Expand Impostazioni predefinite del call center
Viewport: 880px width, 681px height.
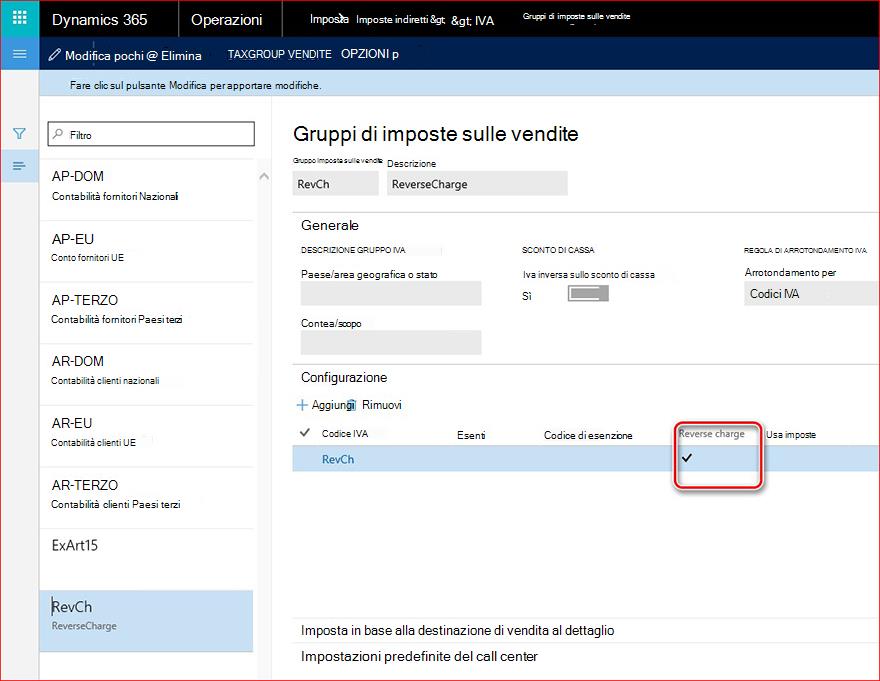tap(419, 656)
